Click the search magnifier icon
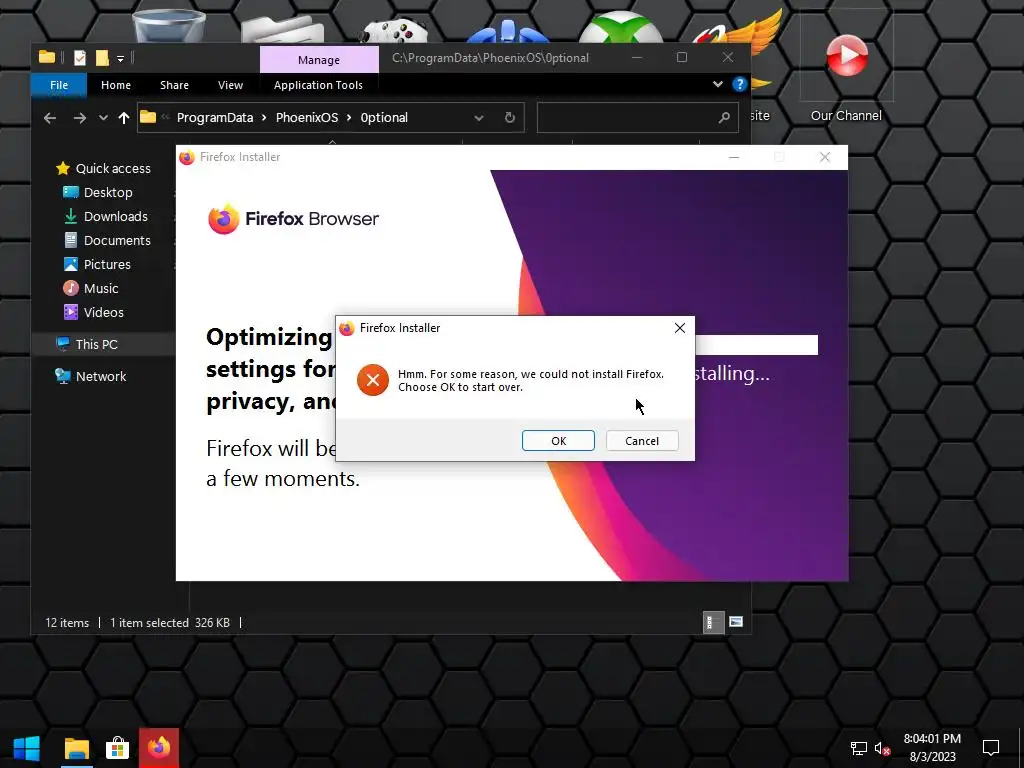This screenshot has height=768, width=1024. pos(724,118)
